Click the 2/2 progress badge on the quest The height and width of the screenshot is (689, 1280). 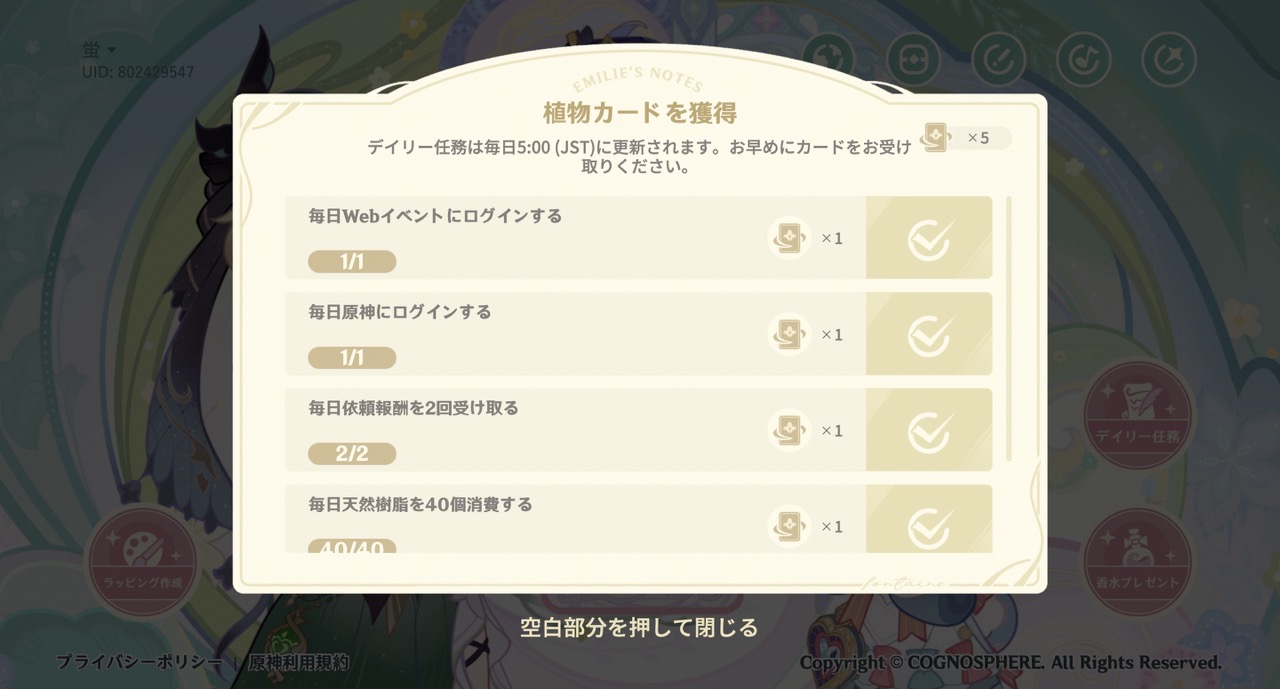coord(352,453)
